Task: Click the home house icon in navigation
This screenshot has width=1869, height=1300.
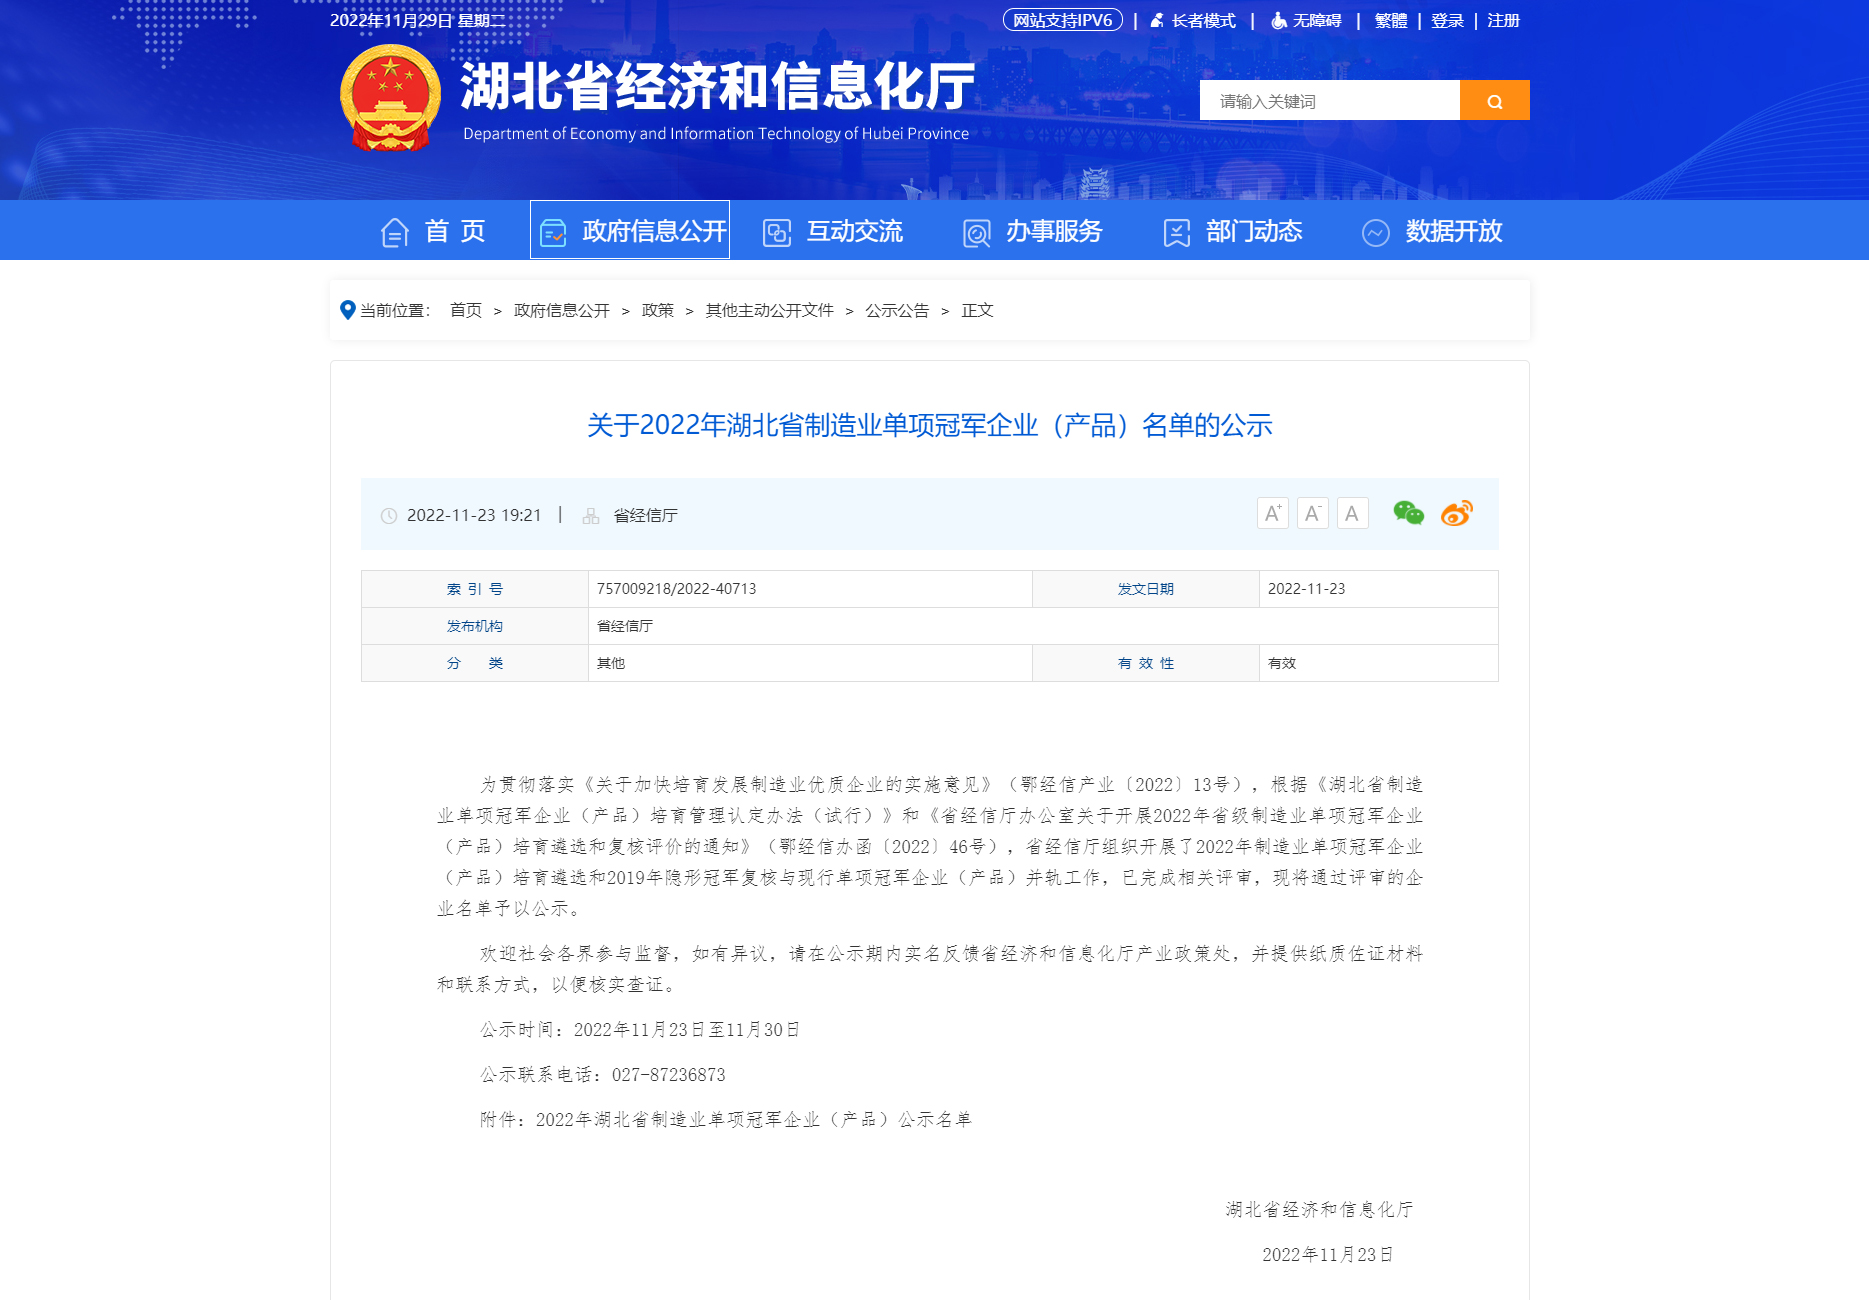Action: (x=395, y=232)
